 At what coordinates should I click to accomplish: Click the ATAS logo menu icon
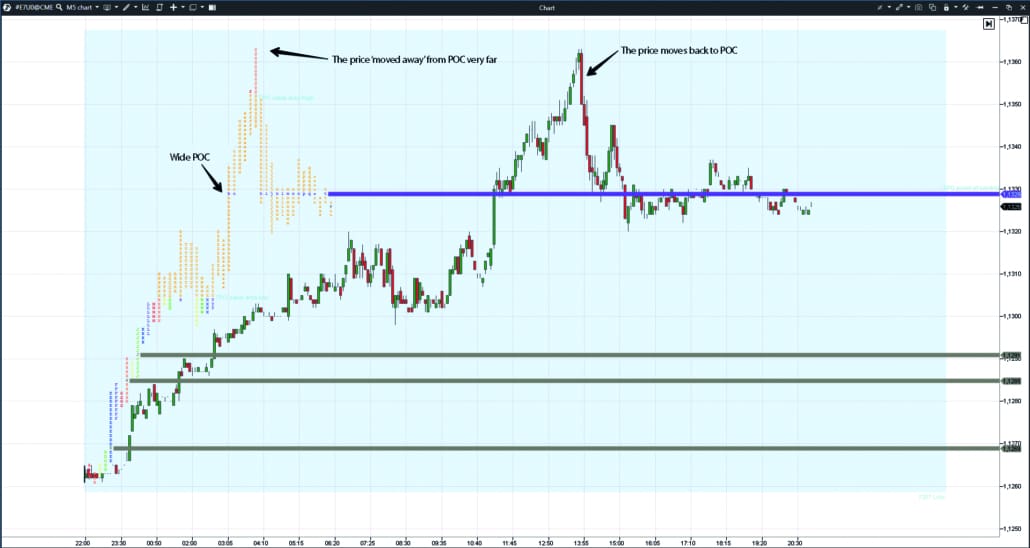tap(7, 7)
